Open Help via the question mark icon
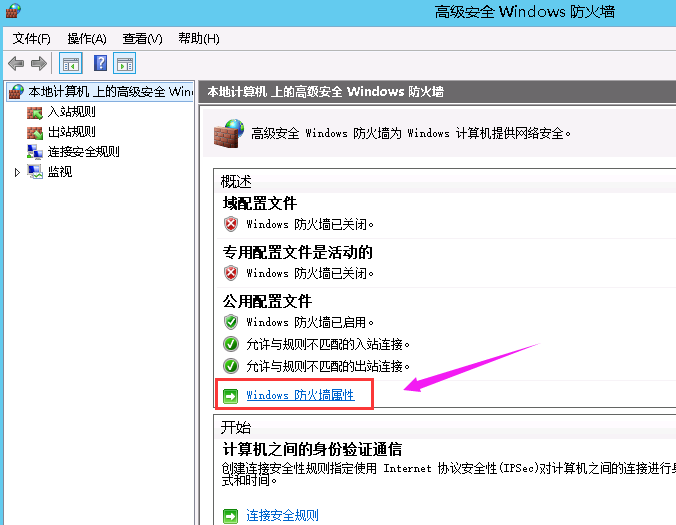The image size is (676, 525). click(100, 63)
